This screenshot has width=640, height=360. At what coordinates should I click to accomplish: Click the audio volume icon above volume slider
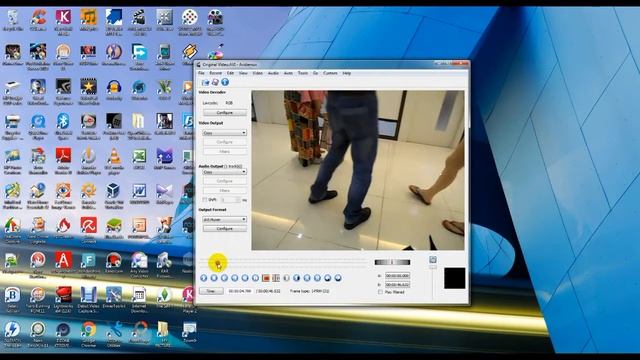433,260
